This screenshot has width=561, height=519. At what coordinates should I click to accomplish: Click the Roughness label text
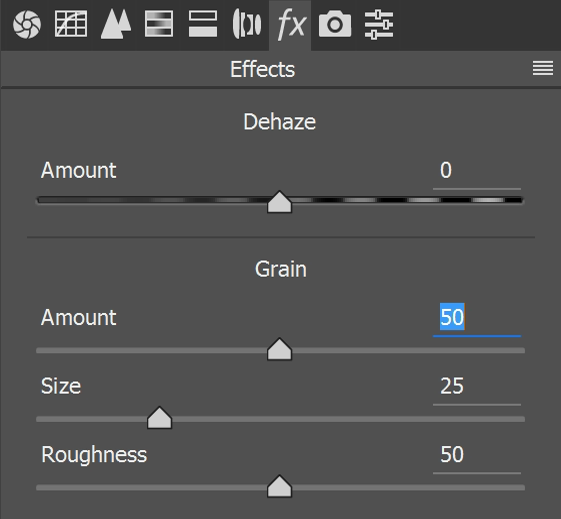[x=94, y=455]
